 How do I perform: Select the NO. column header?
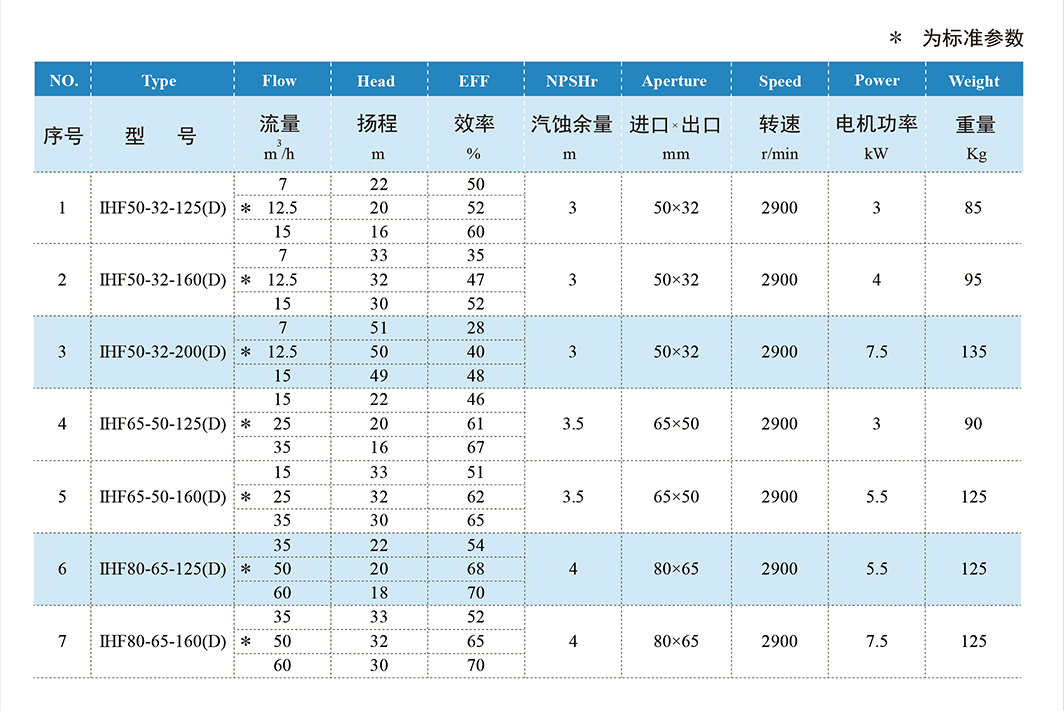pyautogui.click(x=63, y=81)
